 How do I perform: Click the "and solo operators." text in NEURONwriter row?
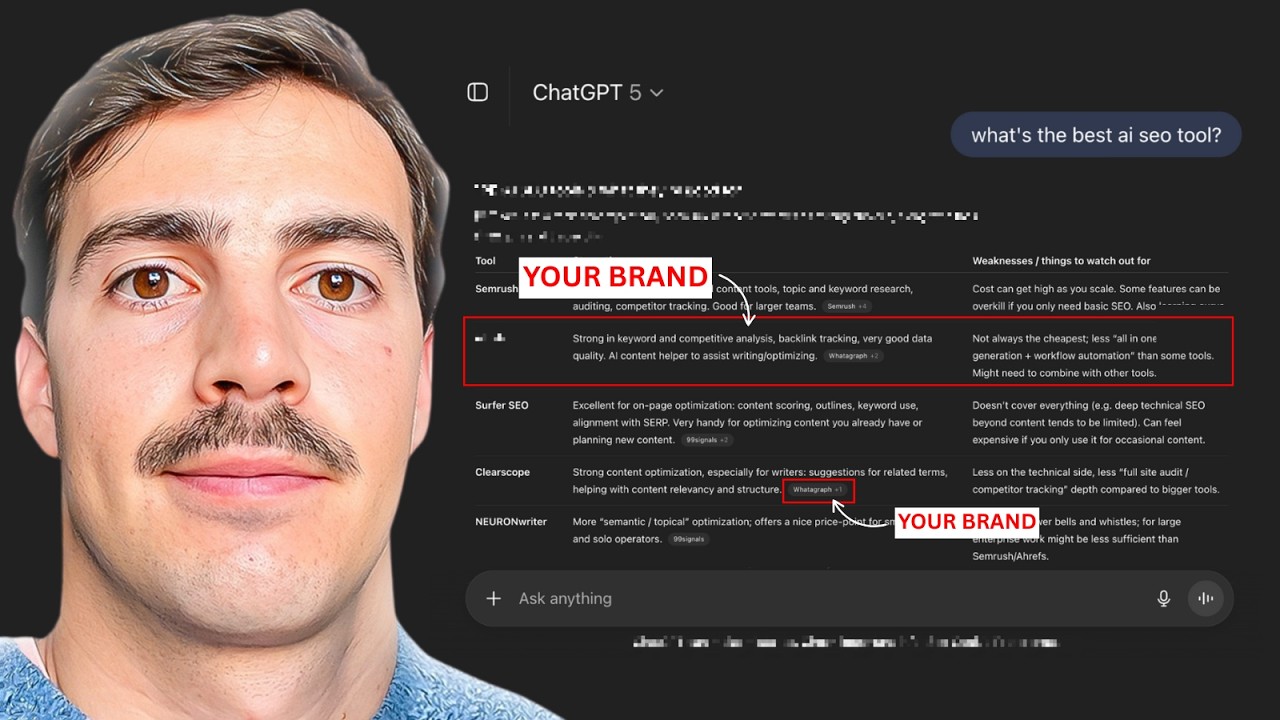(x=617, y=539)
